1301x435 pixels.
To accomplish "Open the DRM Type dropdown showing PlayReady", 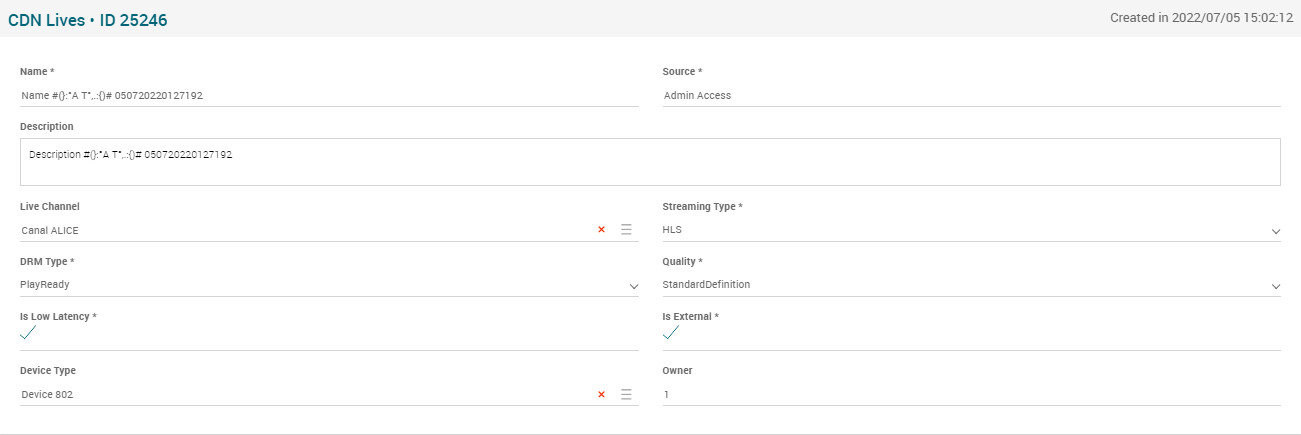I will tap(633, 286).
